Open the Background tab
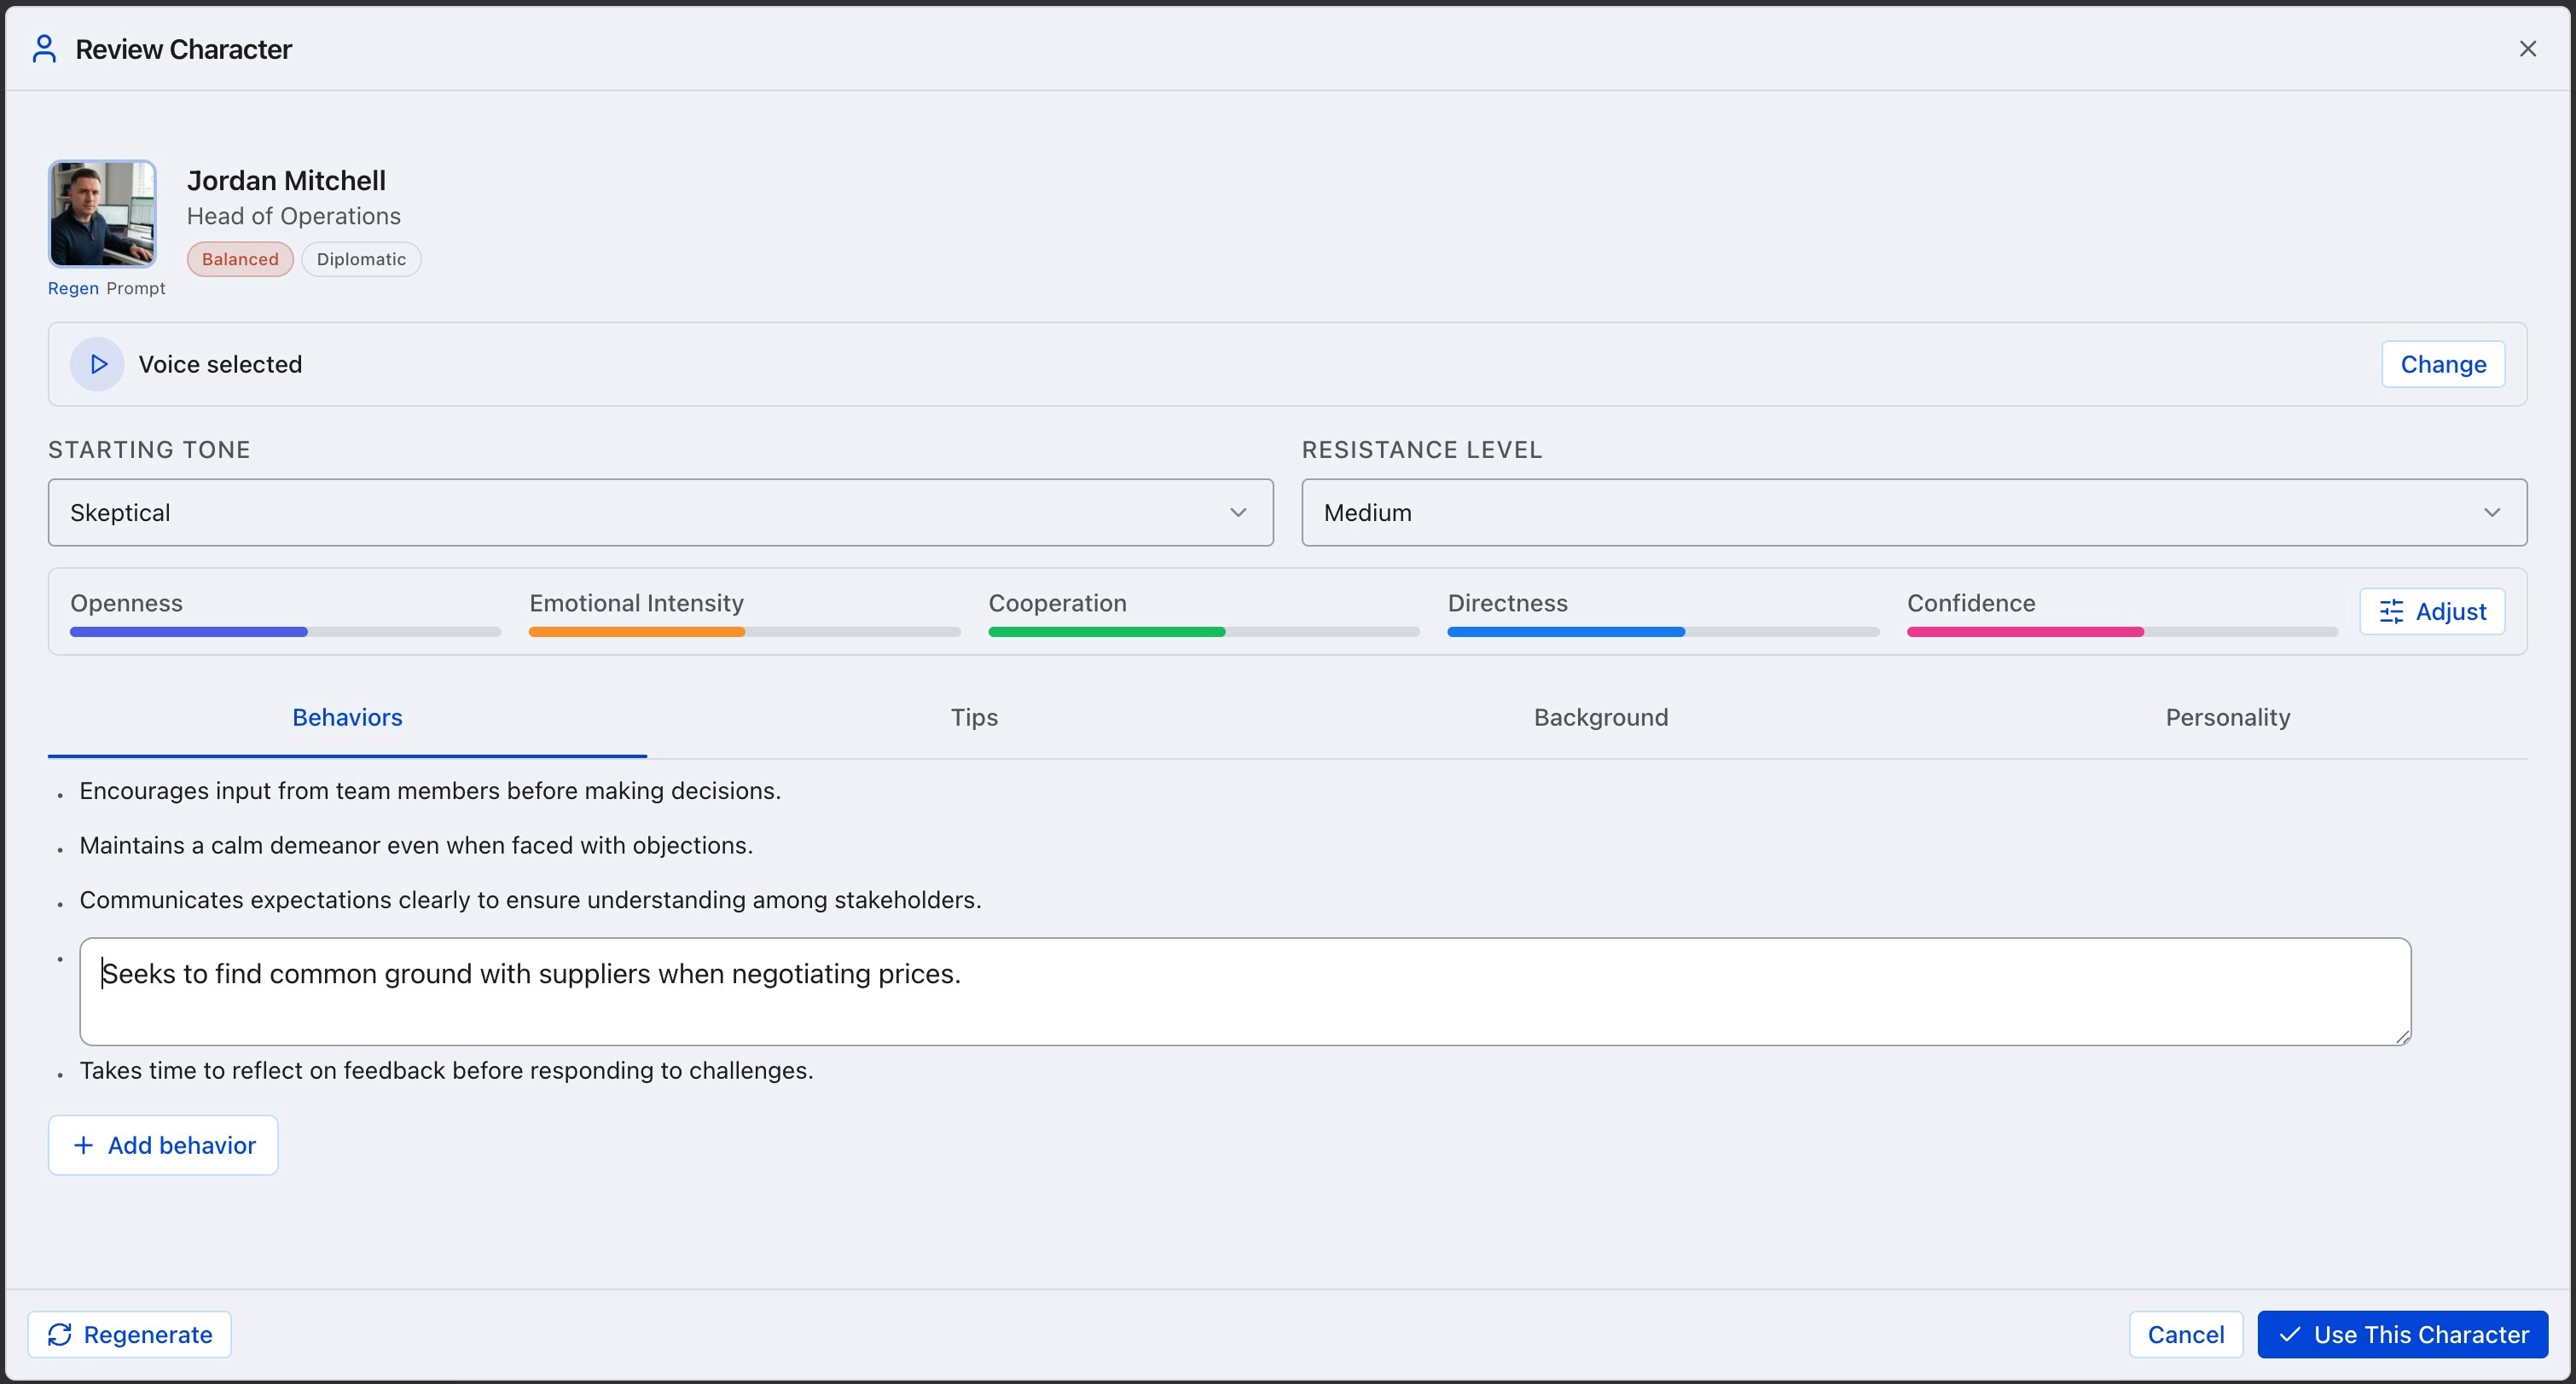This screenshot has height=1384, width=2576. tap(1600, 717)
